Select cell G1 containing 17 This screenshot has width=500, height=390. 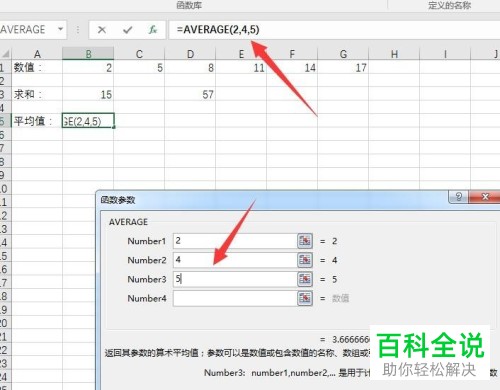(343, 67)
